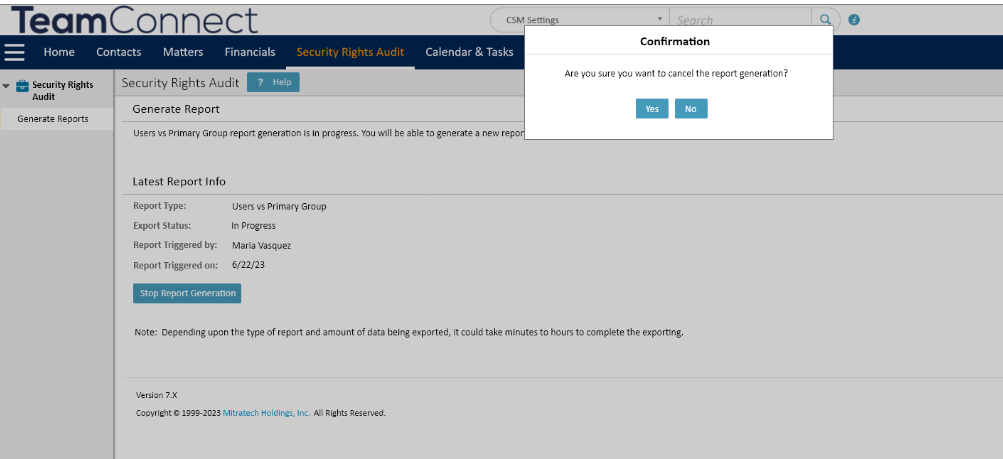Open the hamburger navigation menu
The width and height of the screenshot is (1003, 459).
tap(14, 52)
